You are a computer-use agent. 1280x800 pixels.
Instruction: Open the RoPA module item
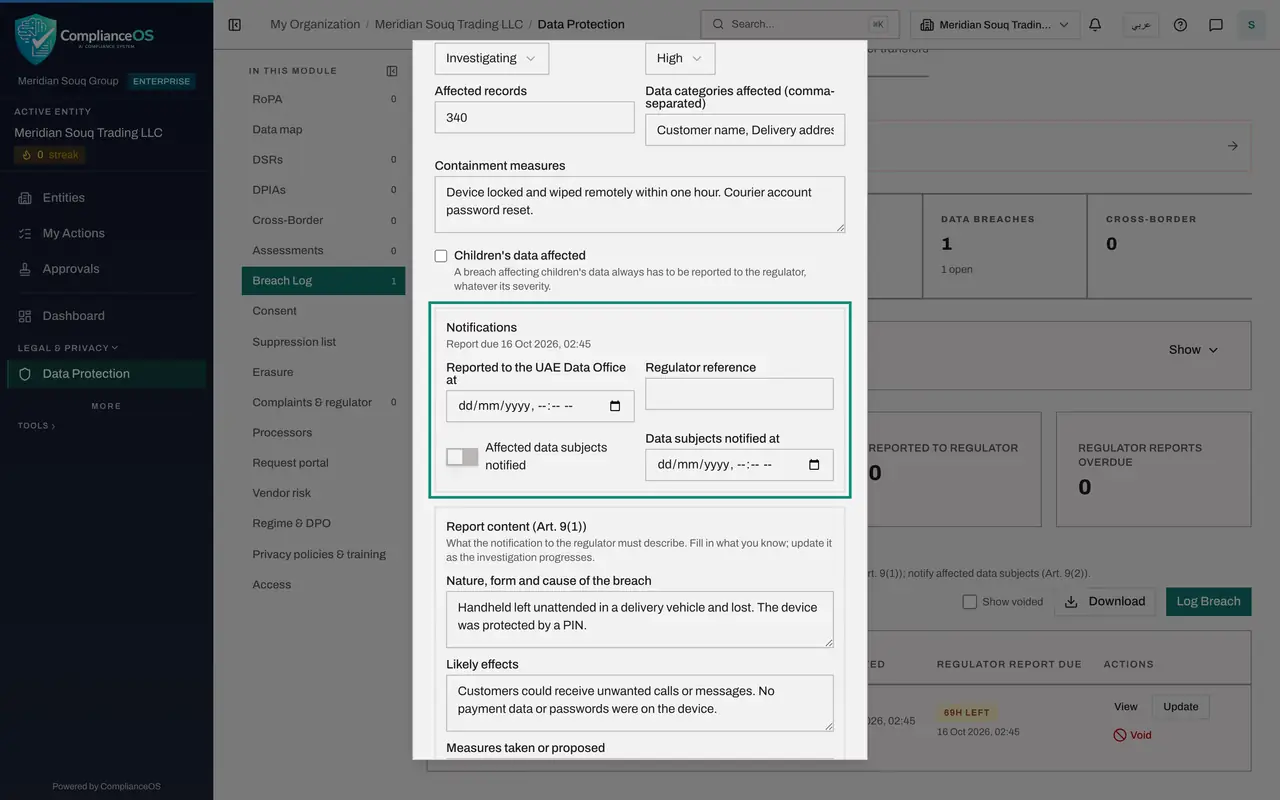click(x=323, y=99)
